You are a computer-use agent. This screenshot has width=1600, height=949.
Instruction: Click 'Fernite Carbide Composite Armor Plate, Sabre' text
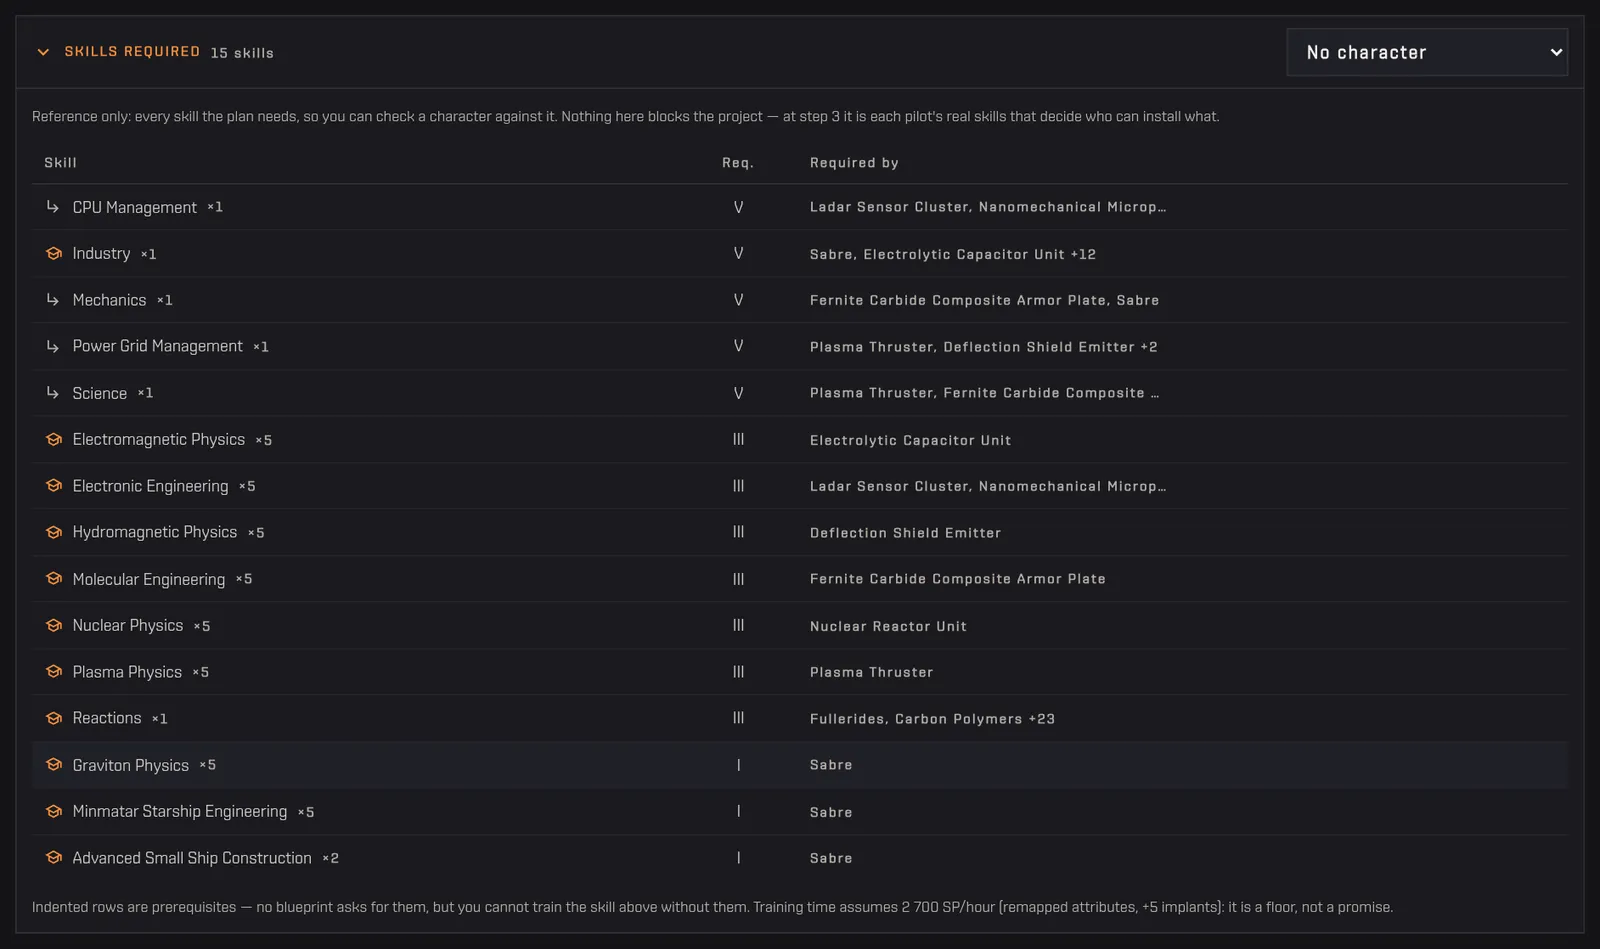[985, 300]
